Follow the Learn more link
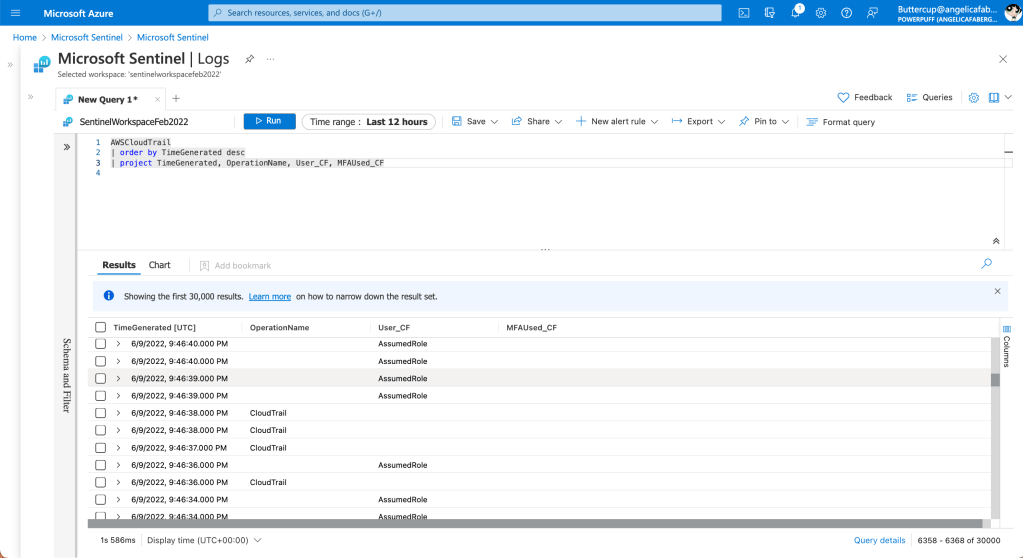Image resolution: width=1023 pixels, height=558 pixels. coord(269,297)
